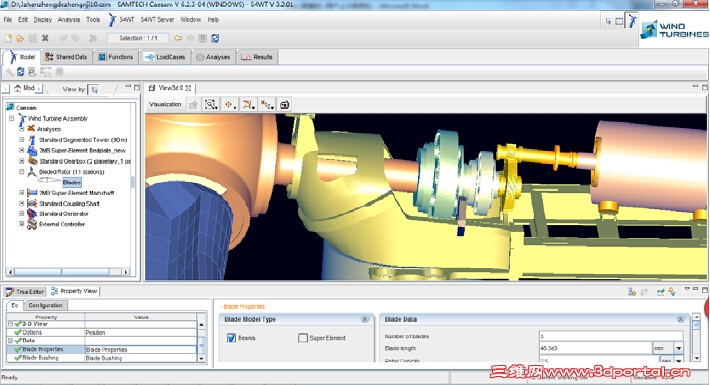Click the S4WT wind turbine menu icon

click(x=112, y=19)
